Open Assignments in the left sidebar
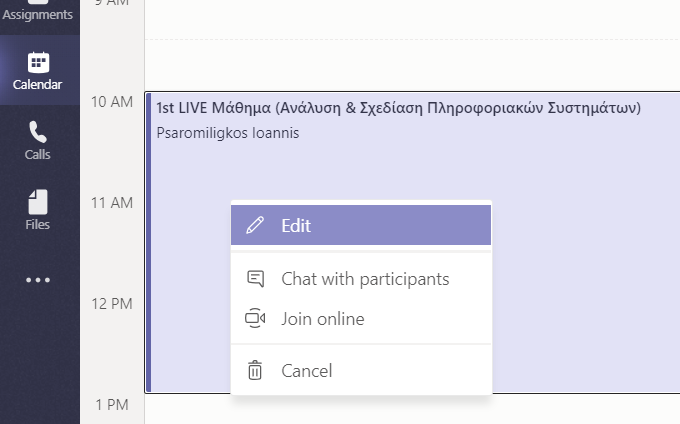Image resolution: width=680 pixels, height=424 pixels. 38,13
